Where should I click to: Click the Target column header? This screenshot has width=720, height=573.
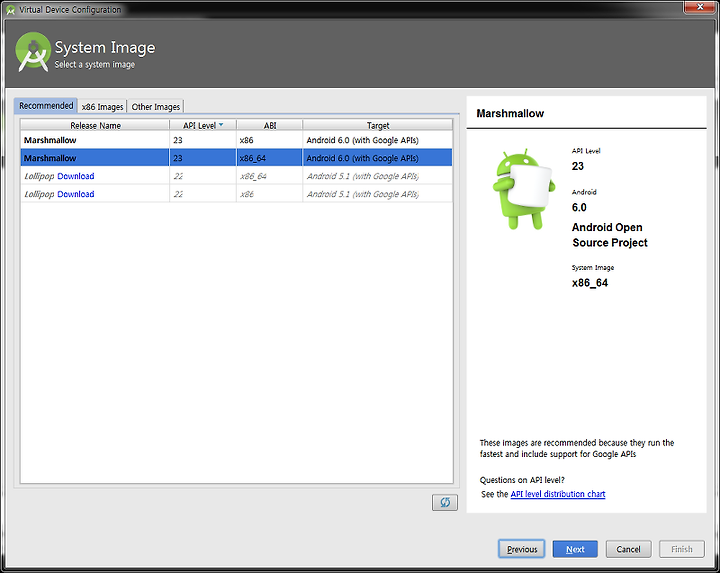[377, 125]
